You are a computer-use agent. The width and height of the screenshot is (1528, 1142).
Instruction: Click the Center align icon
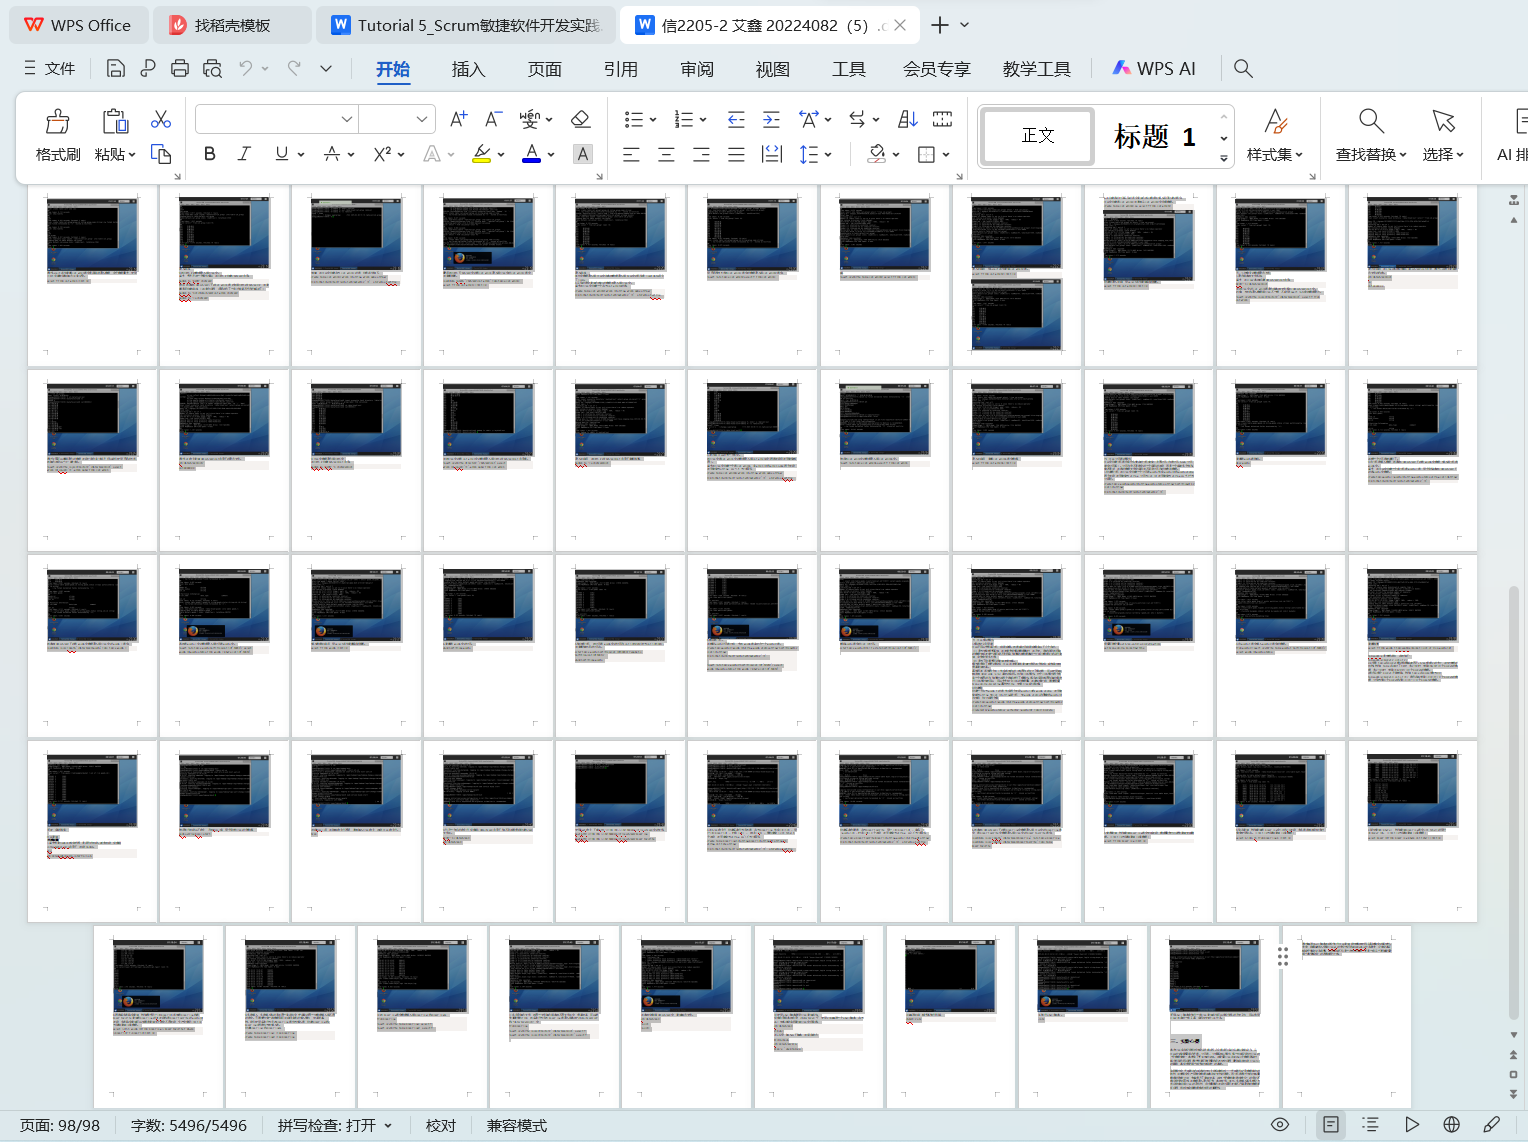click(666, 154)
